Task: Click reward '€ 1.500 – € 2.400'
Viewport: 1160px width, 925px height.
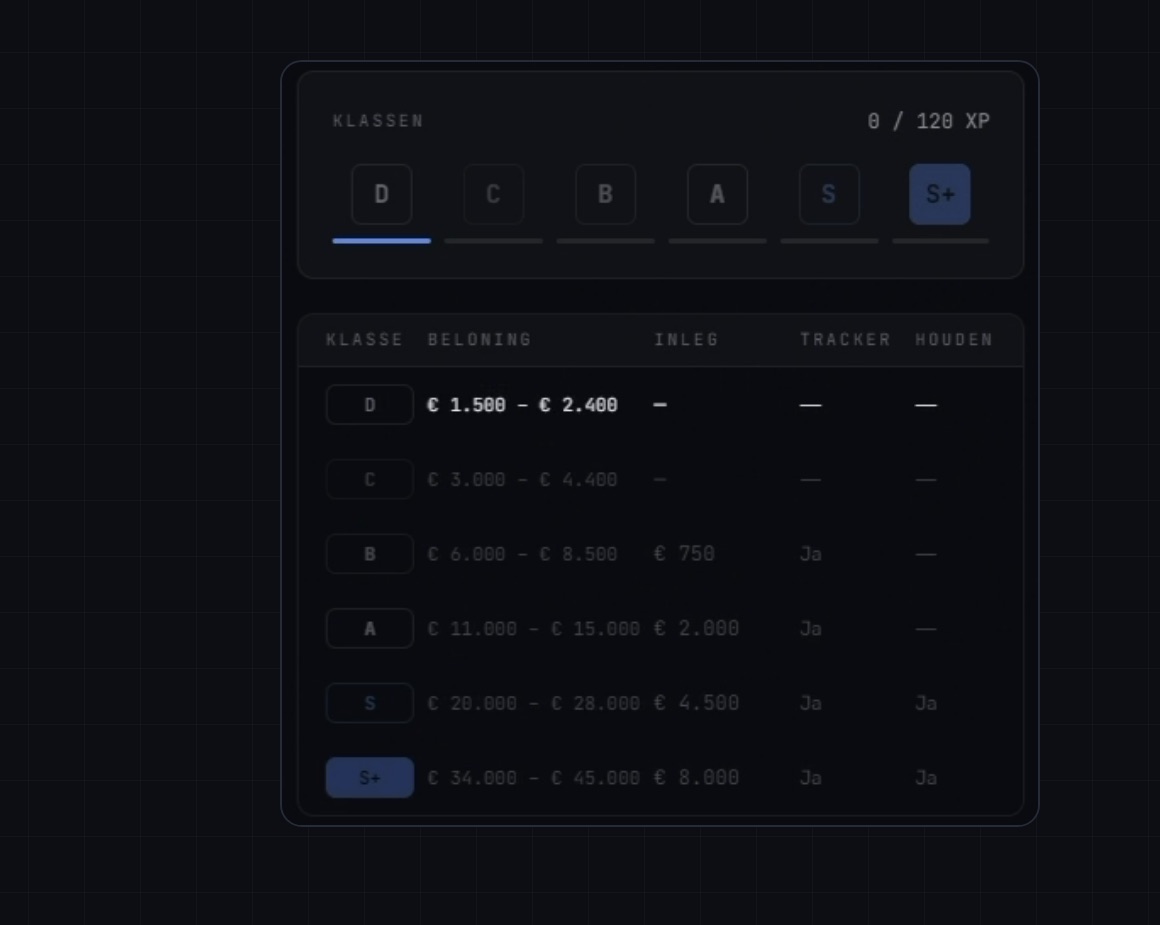Action: tap(522, 405)
